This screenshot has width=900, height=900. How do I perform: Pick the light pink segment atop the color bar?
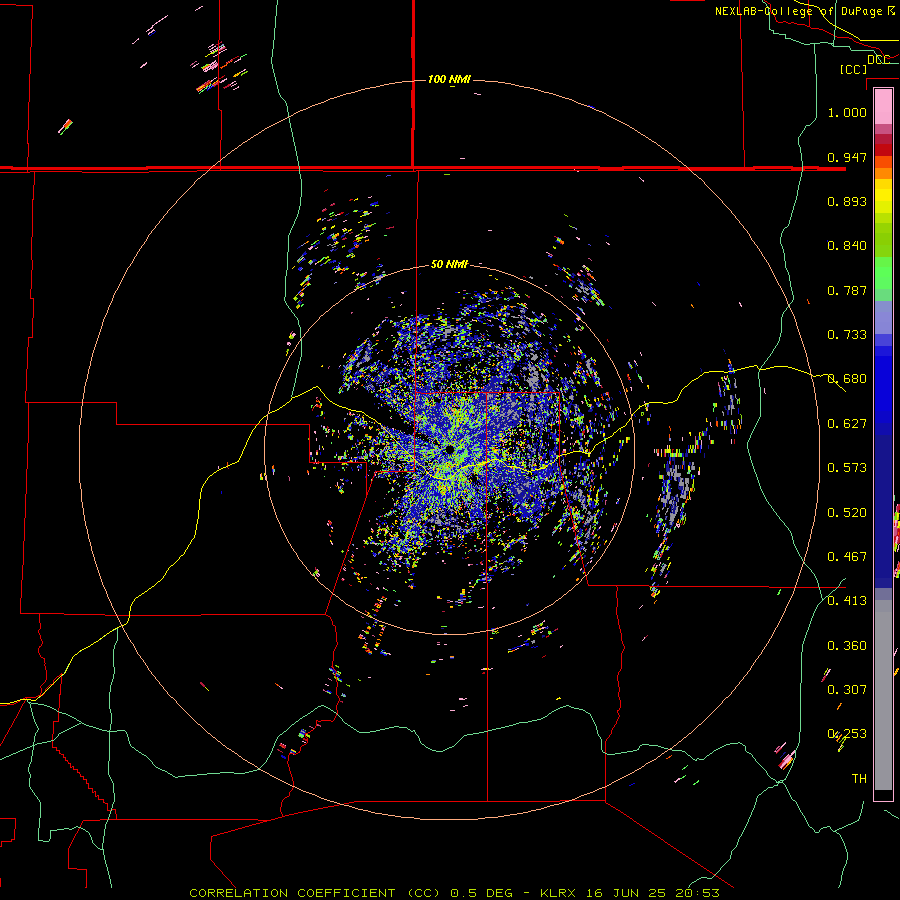[x=883, y=107]
